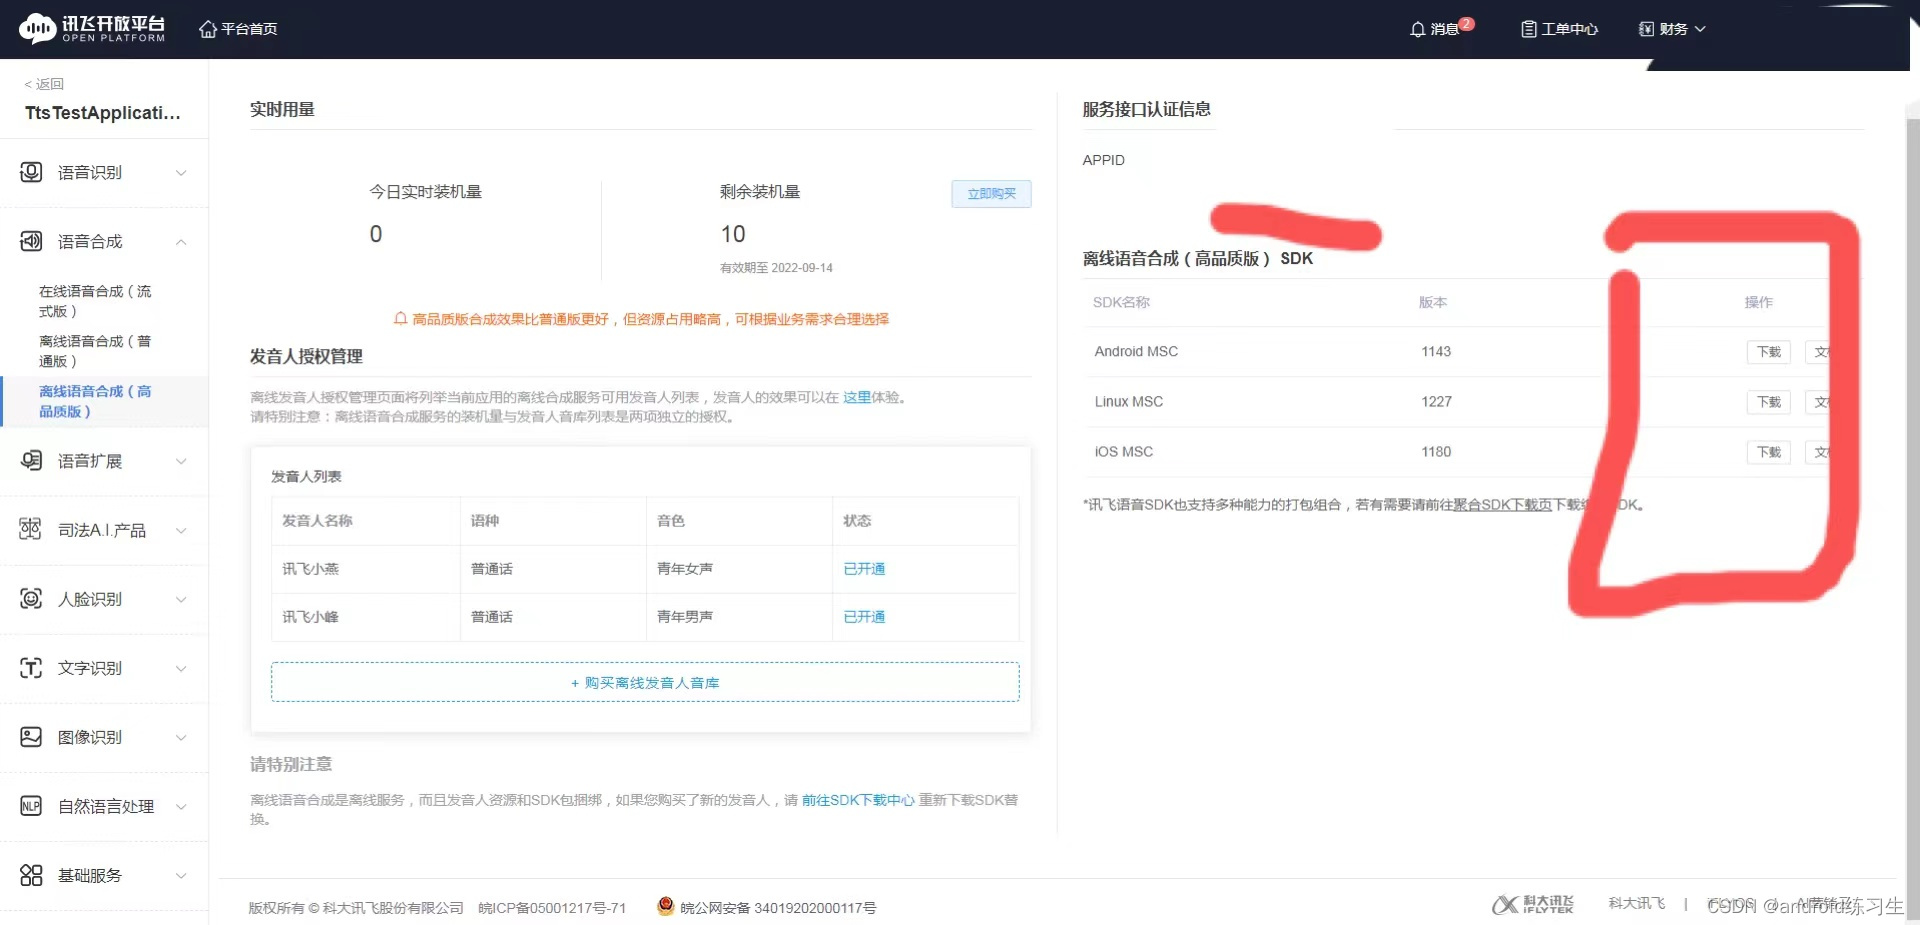
Task: Click the 语音识别 sidebar icon
Action: click(x=31, y=172)
